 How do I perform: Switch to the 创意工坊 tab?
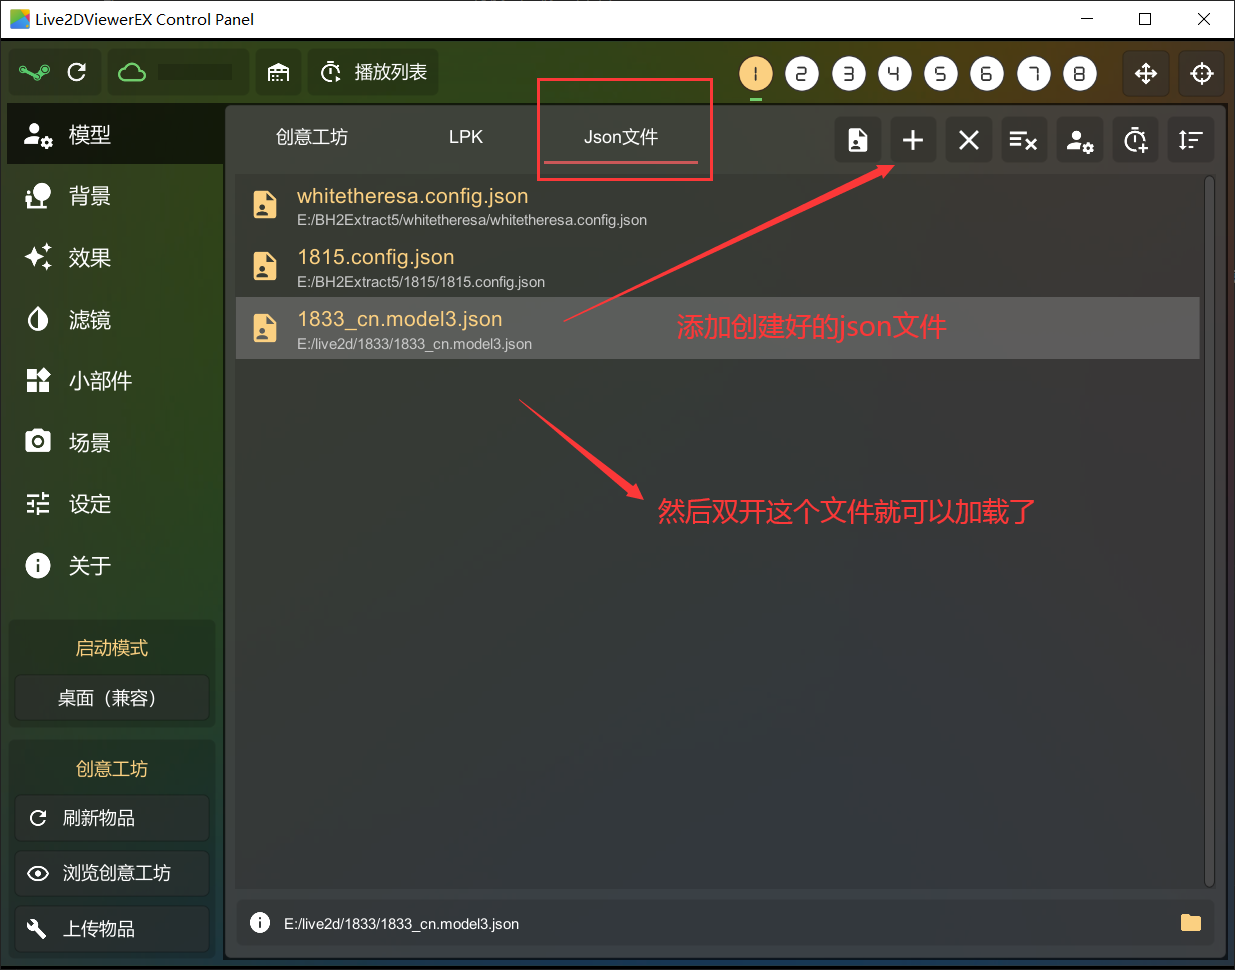[x=312, y=137]
